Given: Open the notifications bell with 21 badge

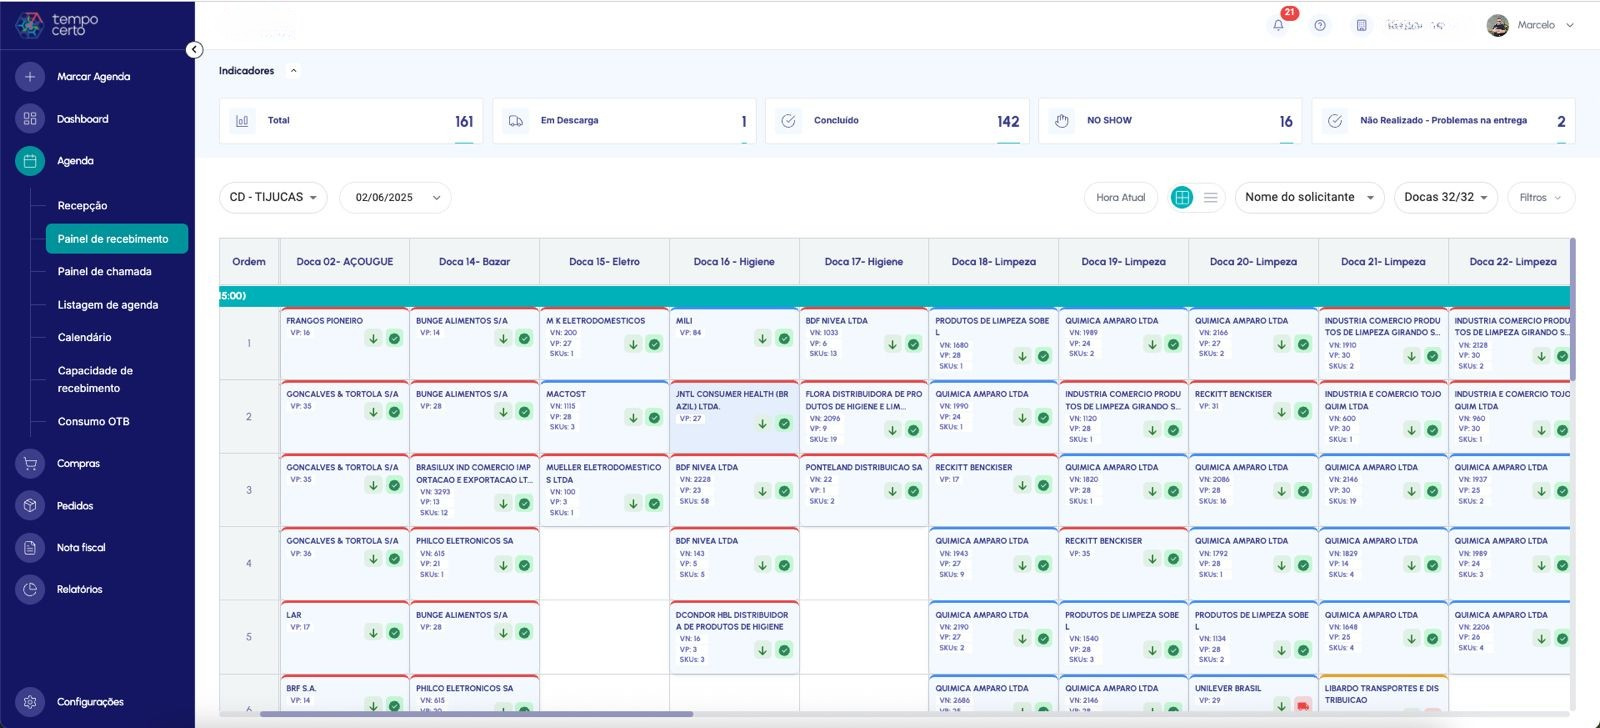Looking at the screenshot, I should point(1278,25).
